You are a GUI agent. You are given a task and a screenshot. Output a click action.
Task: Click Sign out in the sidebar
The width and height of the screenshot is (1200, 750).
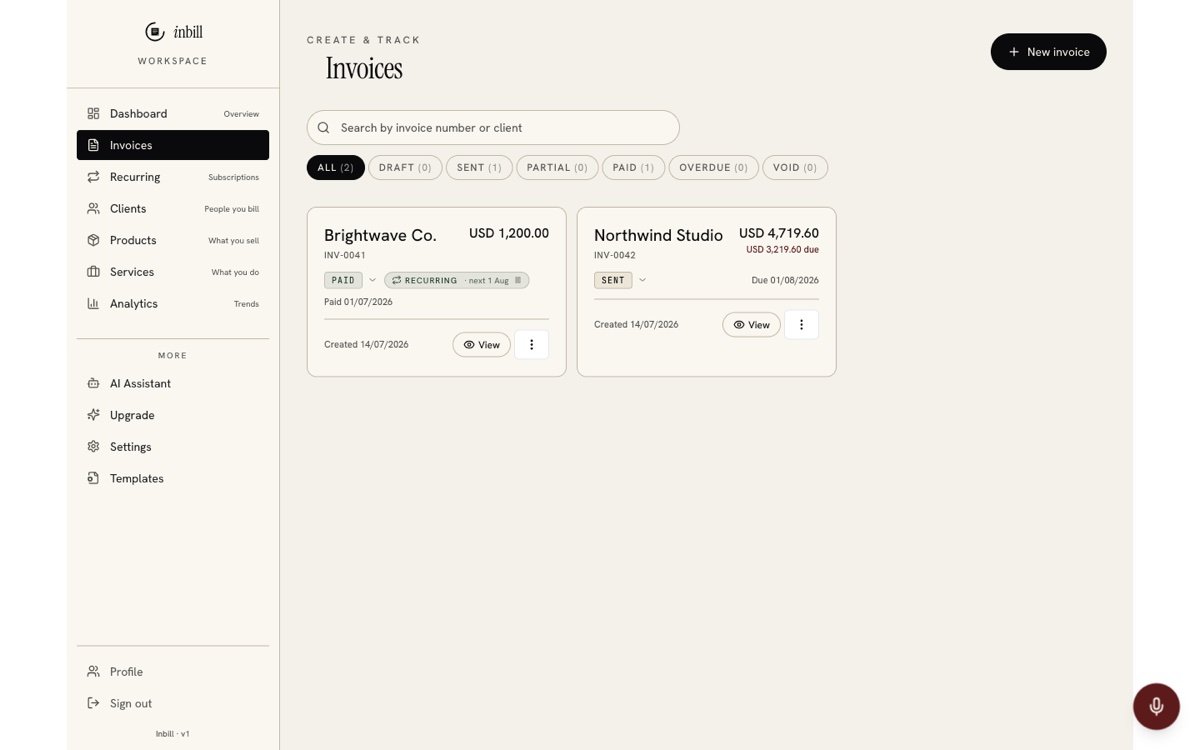point(173,704)
